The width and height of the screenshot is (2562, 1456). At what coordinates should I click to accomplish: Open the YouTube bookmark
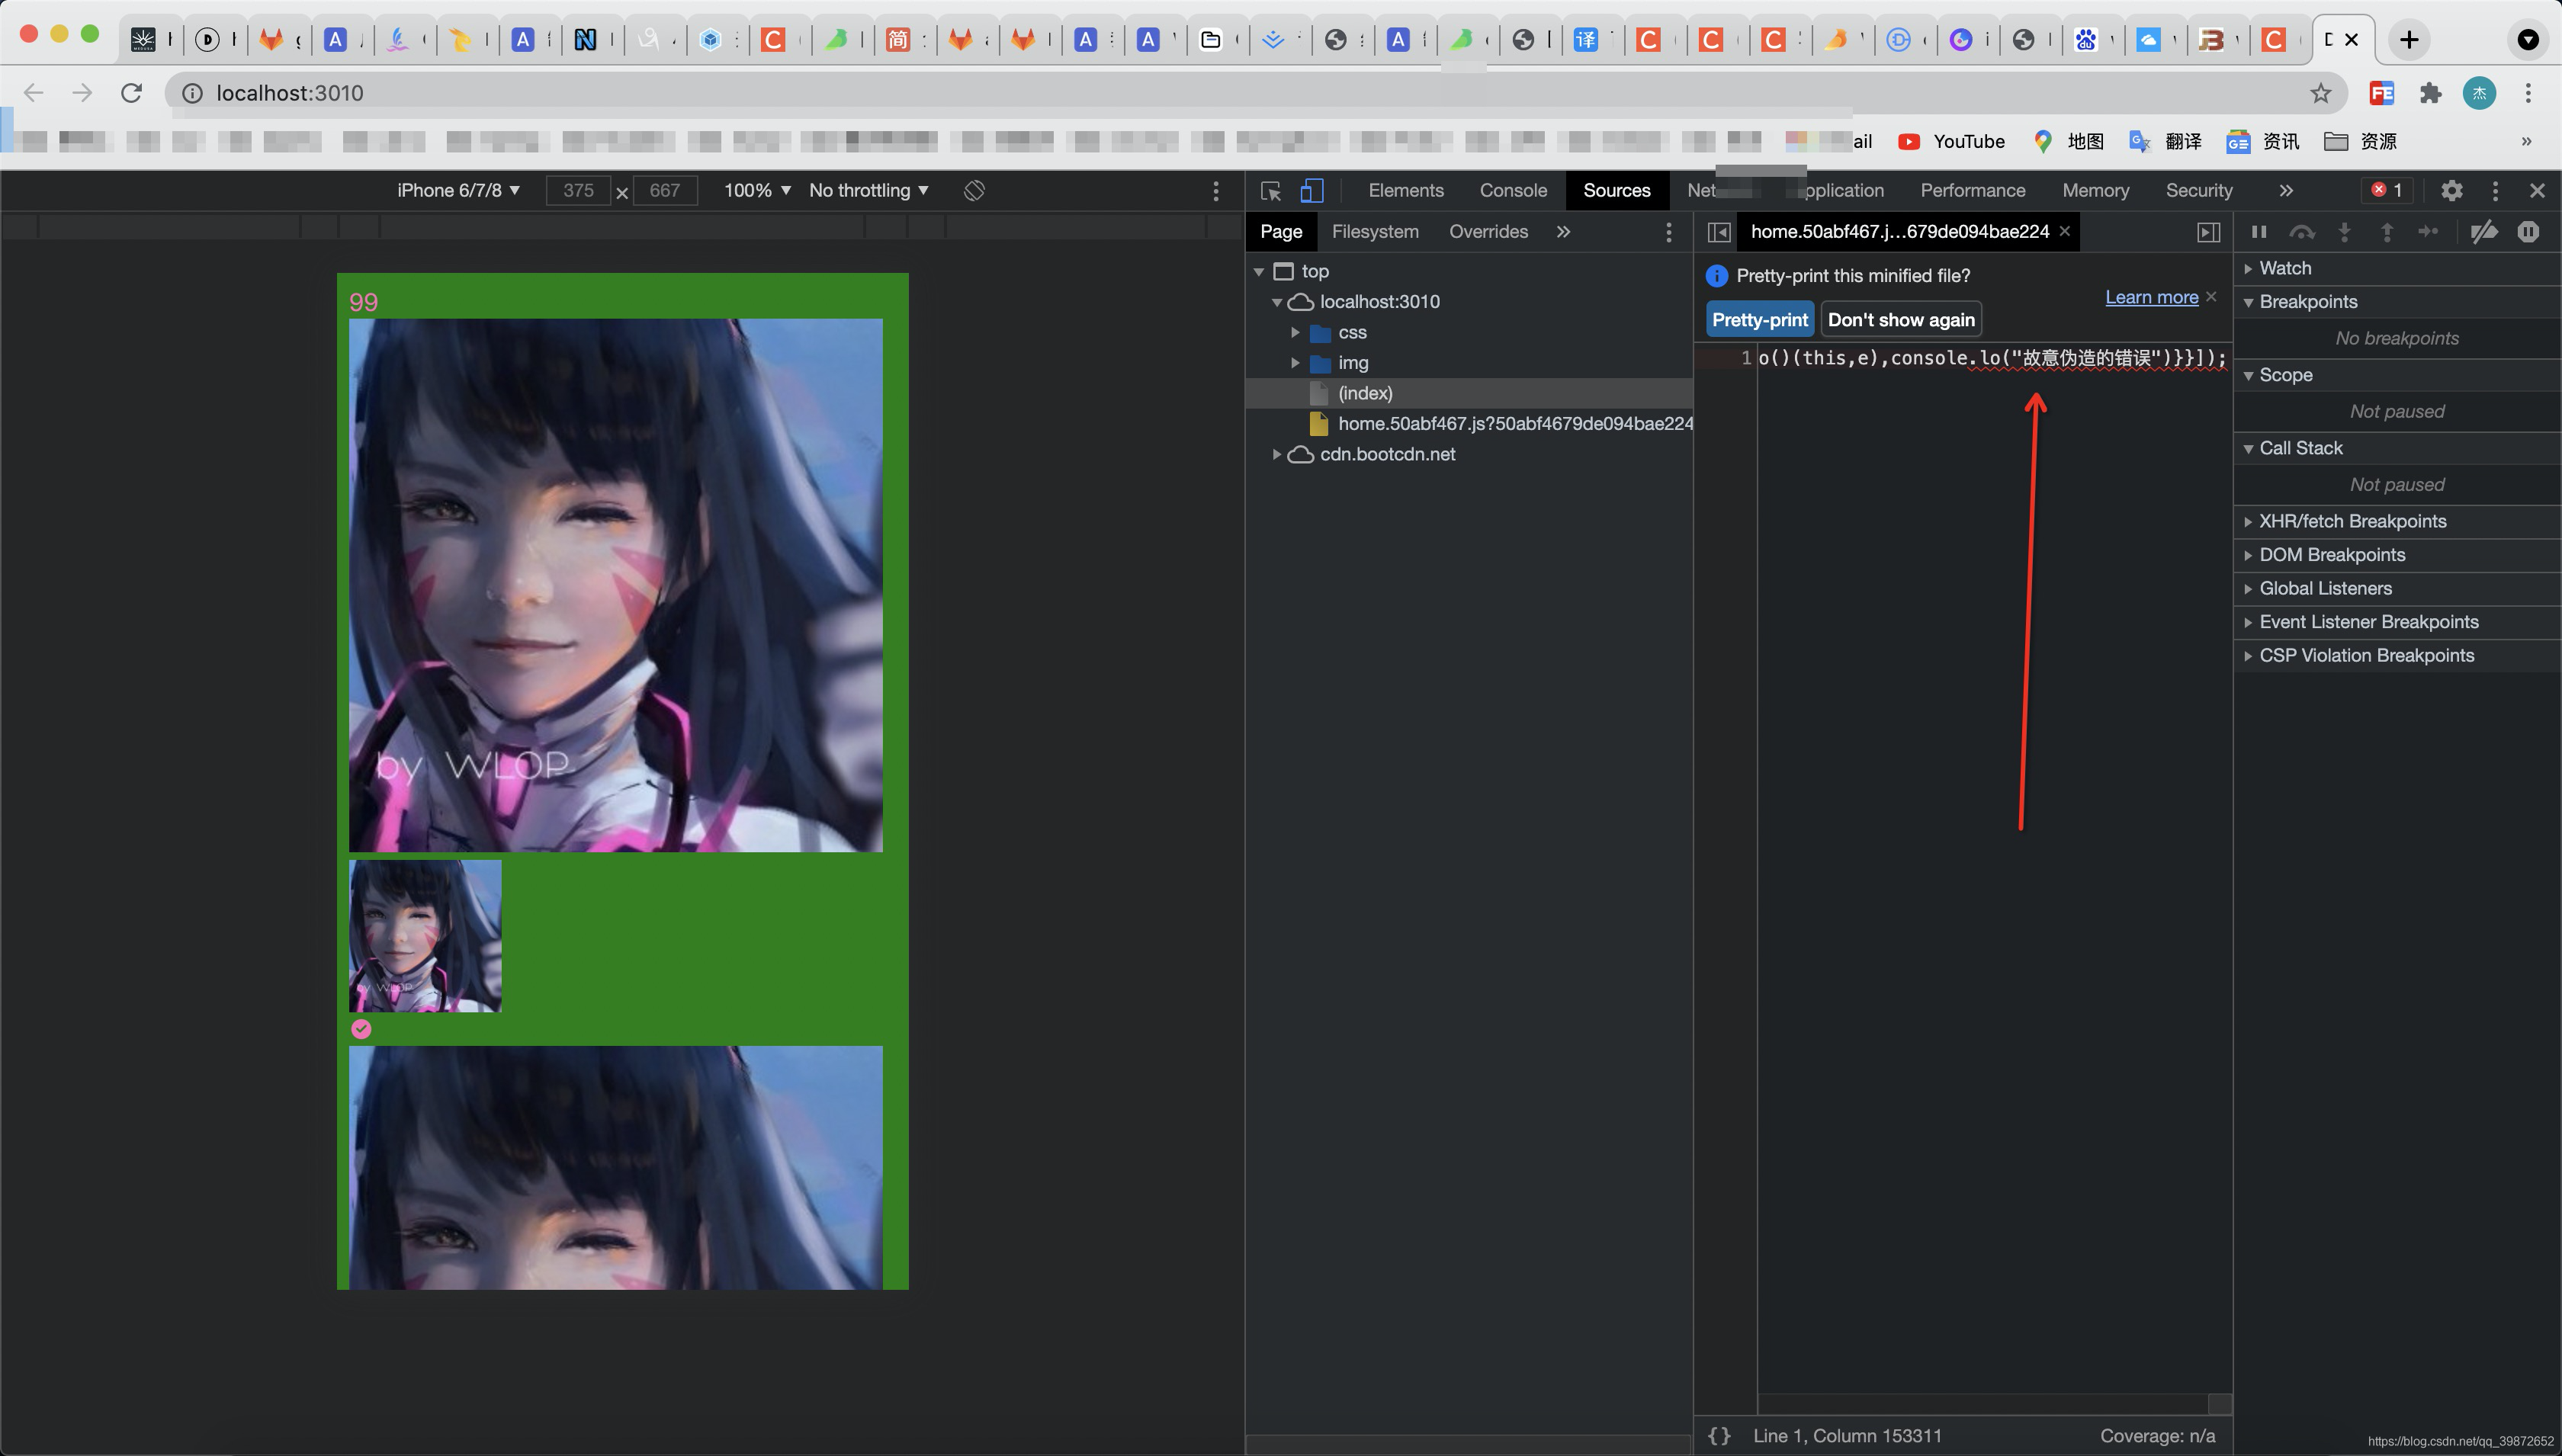pyautogui.click(x=1951, y=141)
